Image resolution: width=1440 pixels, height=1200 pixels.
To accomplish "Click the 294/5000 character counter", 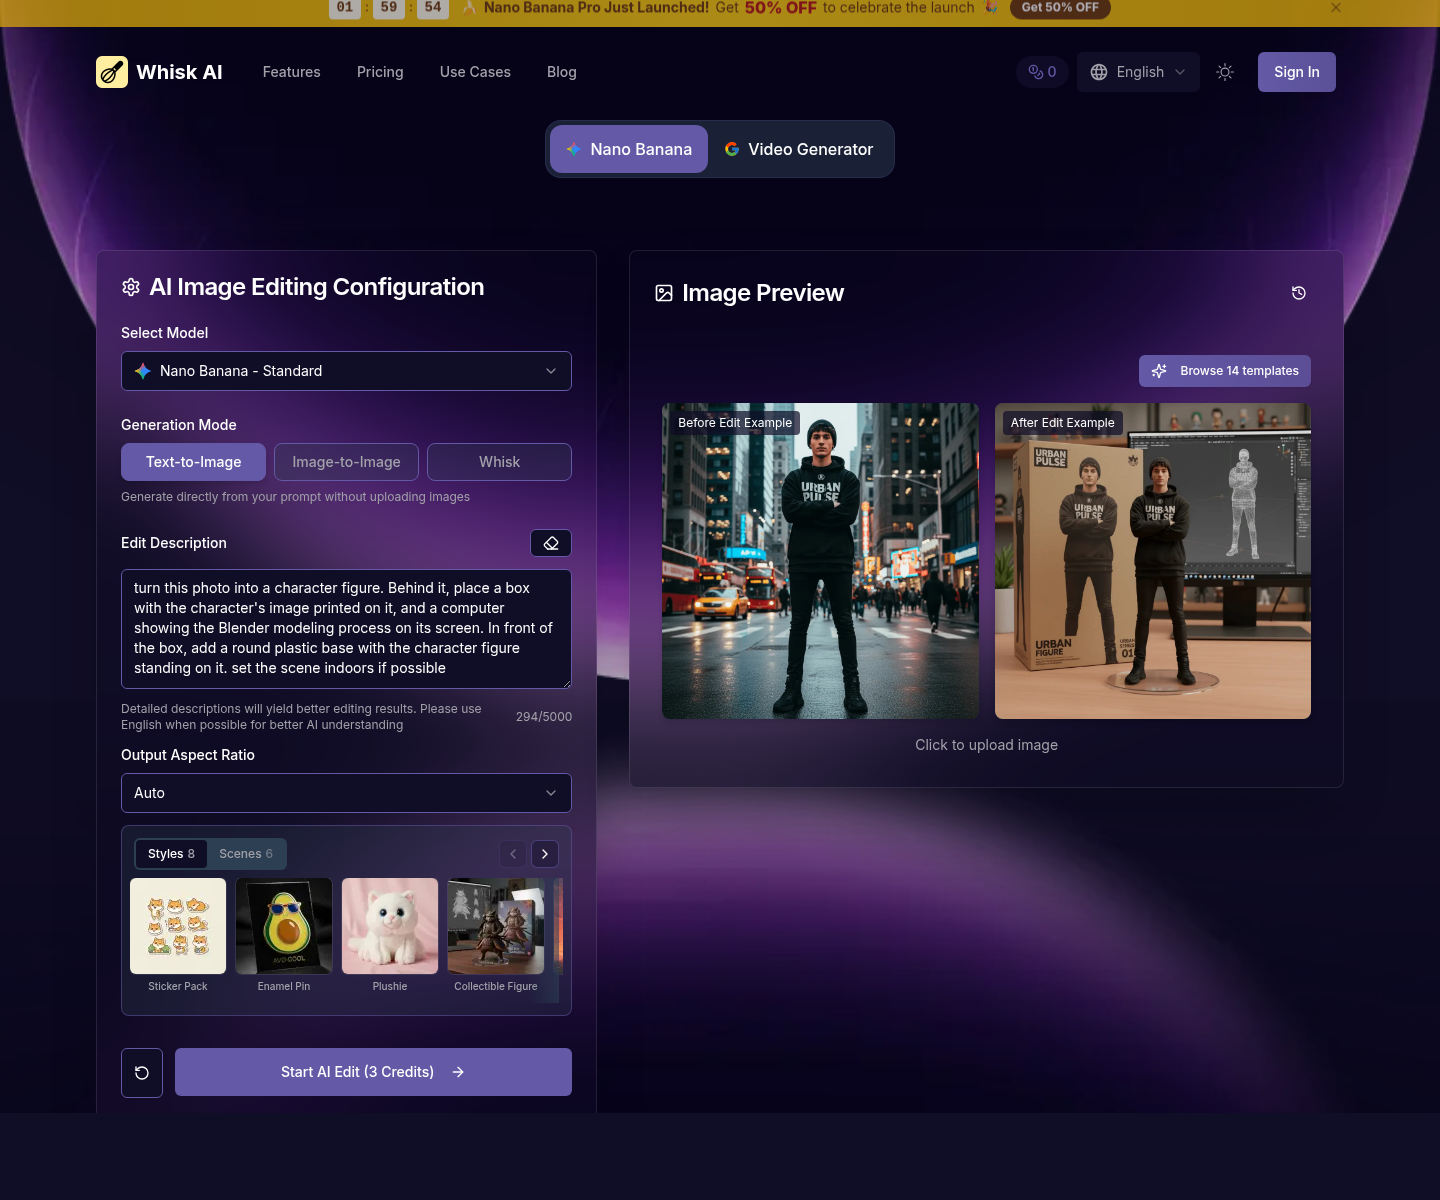I will pyautogui.click(x=544, y=717).
